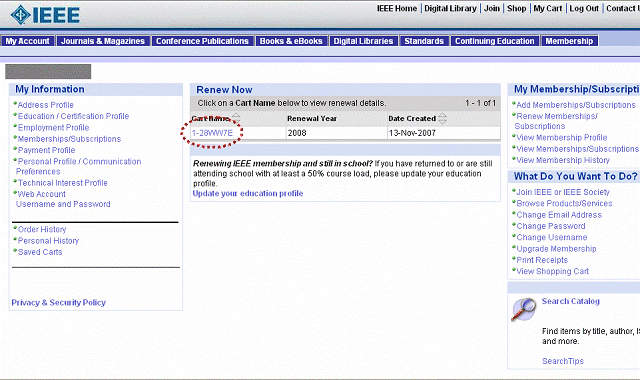This screenshot has height=380, width=640.
Task: Click the Shop top link
Action: coord(516,9)
